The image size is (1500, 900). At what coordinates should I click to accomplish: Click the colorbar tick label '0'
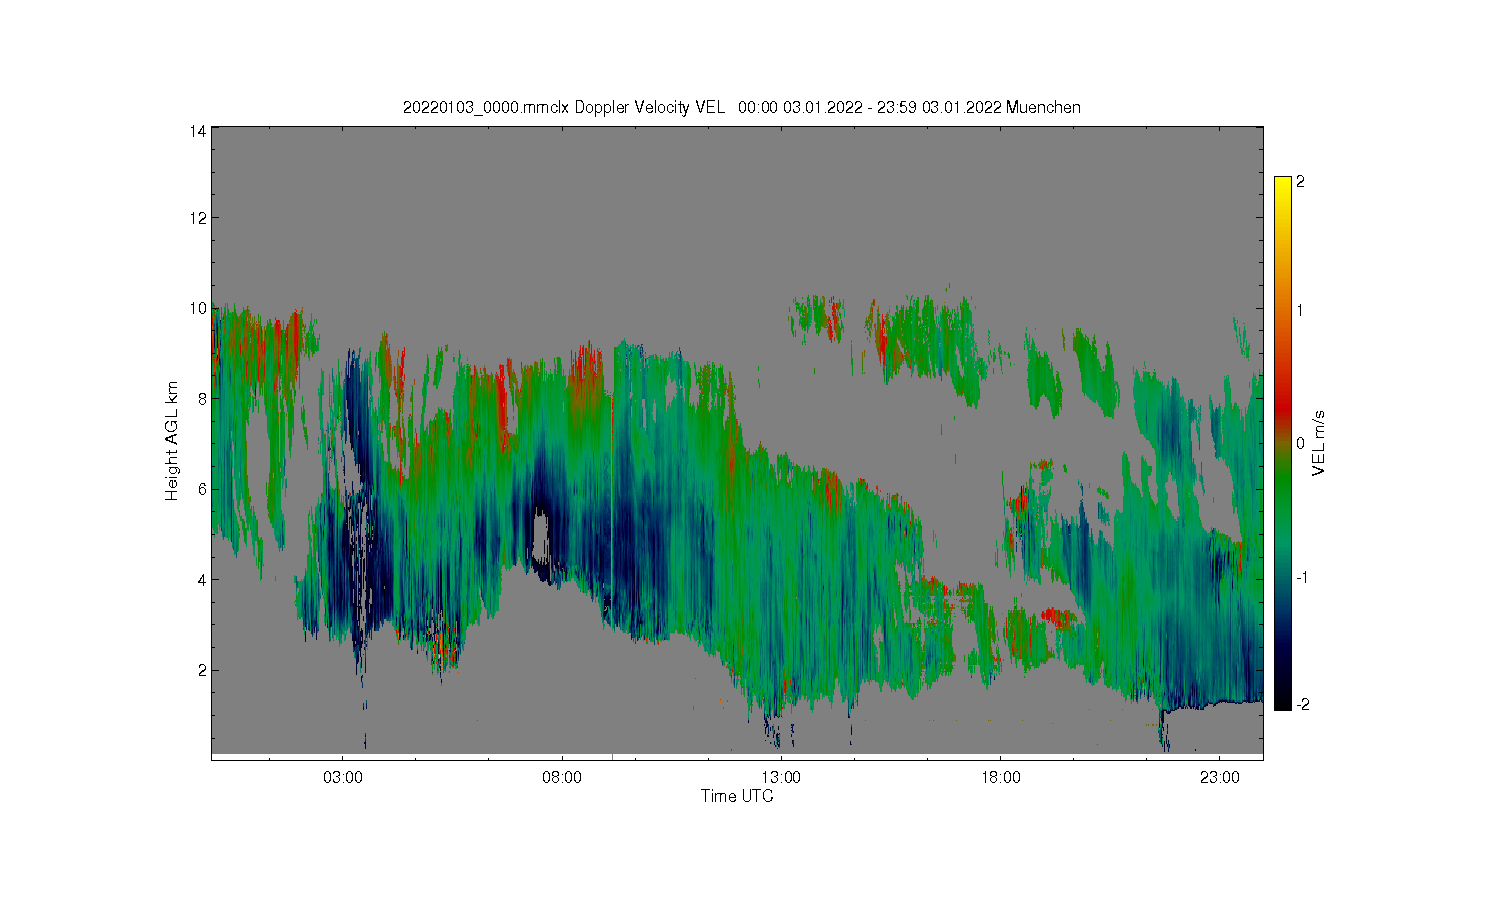click(x=1300, y=444)
